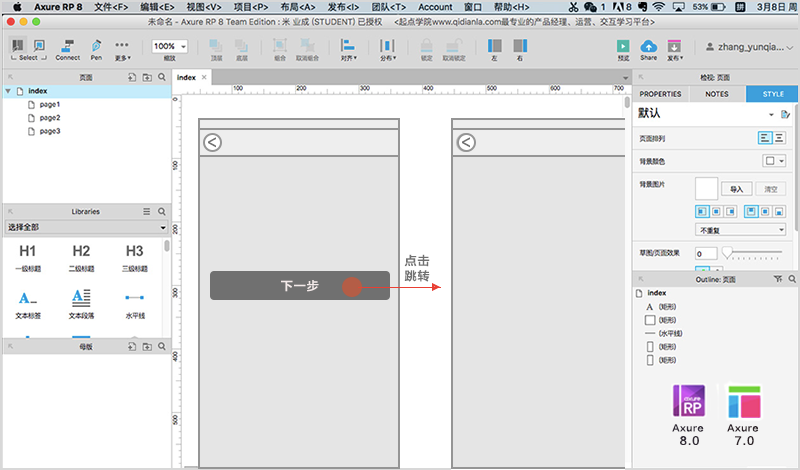Open the Align dropdown
800x470 pixels.
(x=348, y=50)
